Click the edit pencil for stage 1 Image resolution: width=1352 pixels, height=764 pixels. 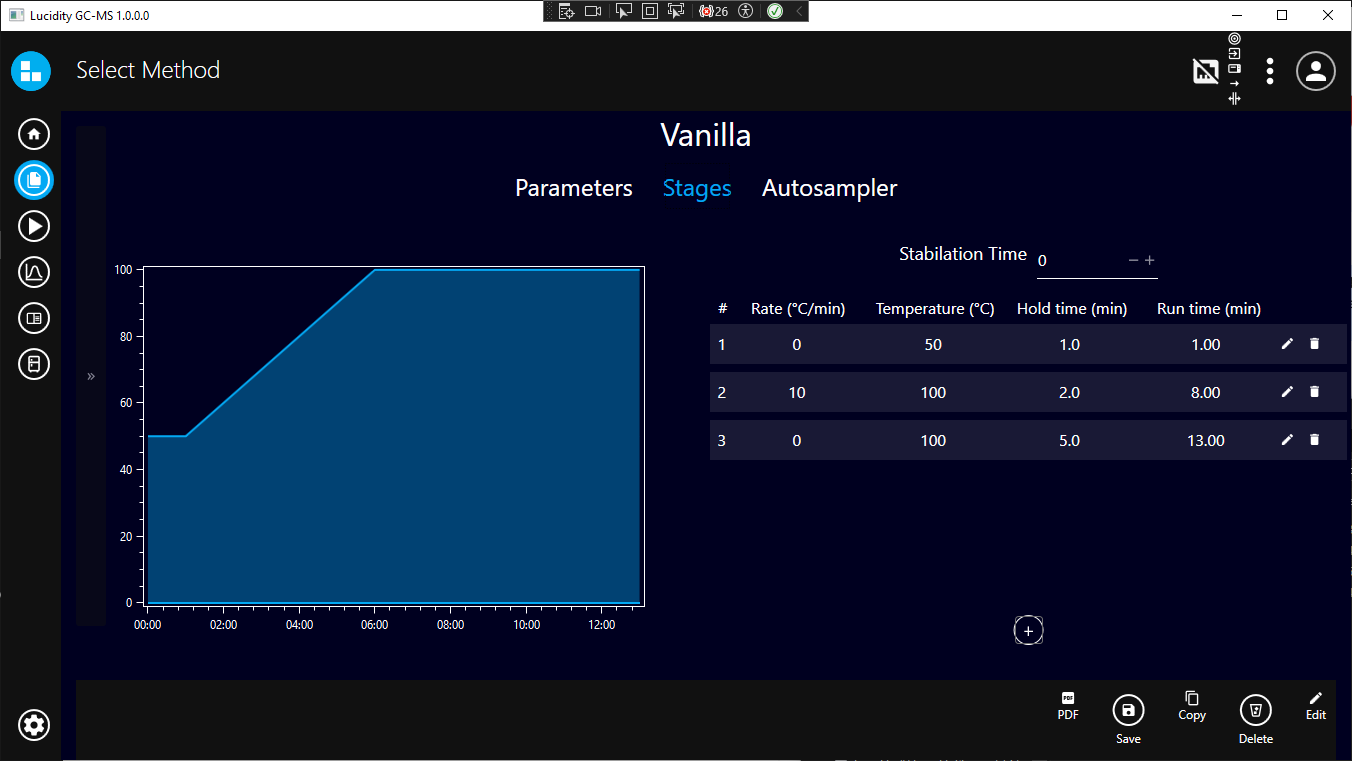[1287, 344]
